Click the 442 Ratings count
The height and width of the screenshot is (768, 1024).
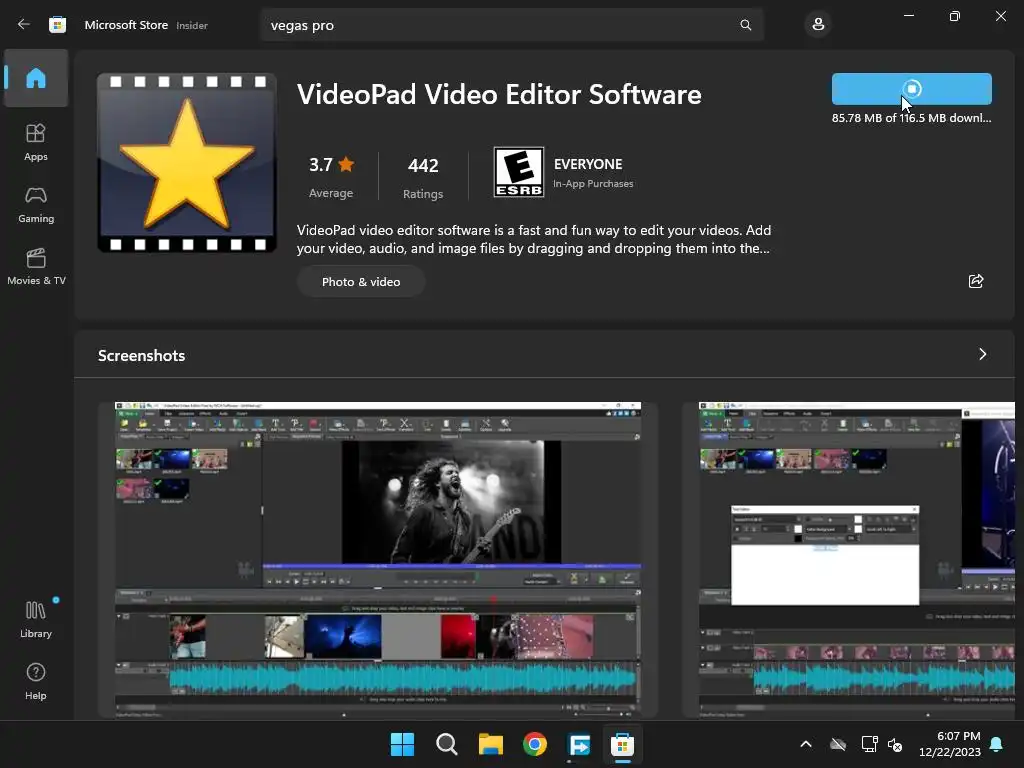pos(423,176)
